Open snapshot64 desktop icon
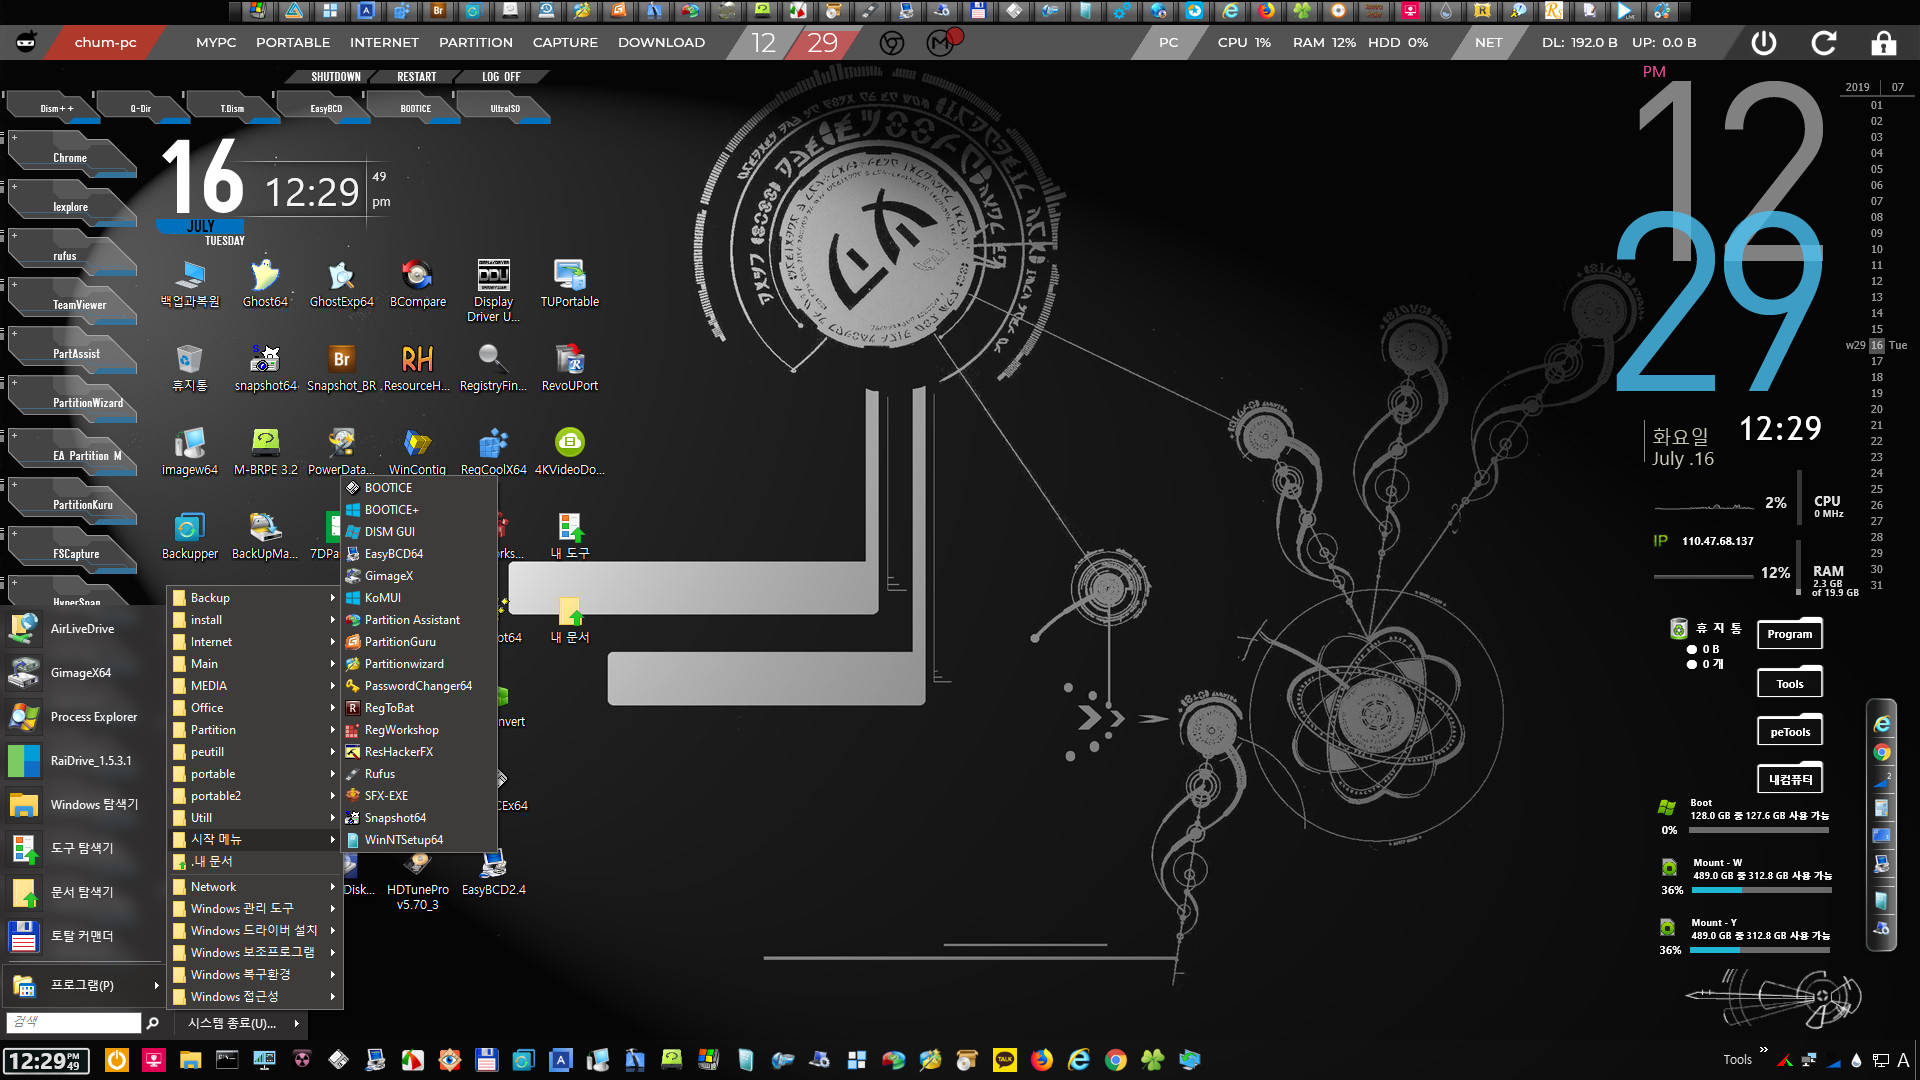This screenshot has width=1920, height=1080. 265,367
